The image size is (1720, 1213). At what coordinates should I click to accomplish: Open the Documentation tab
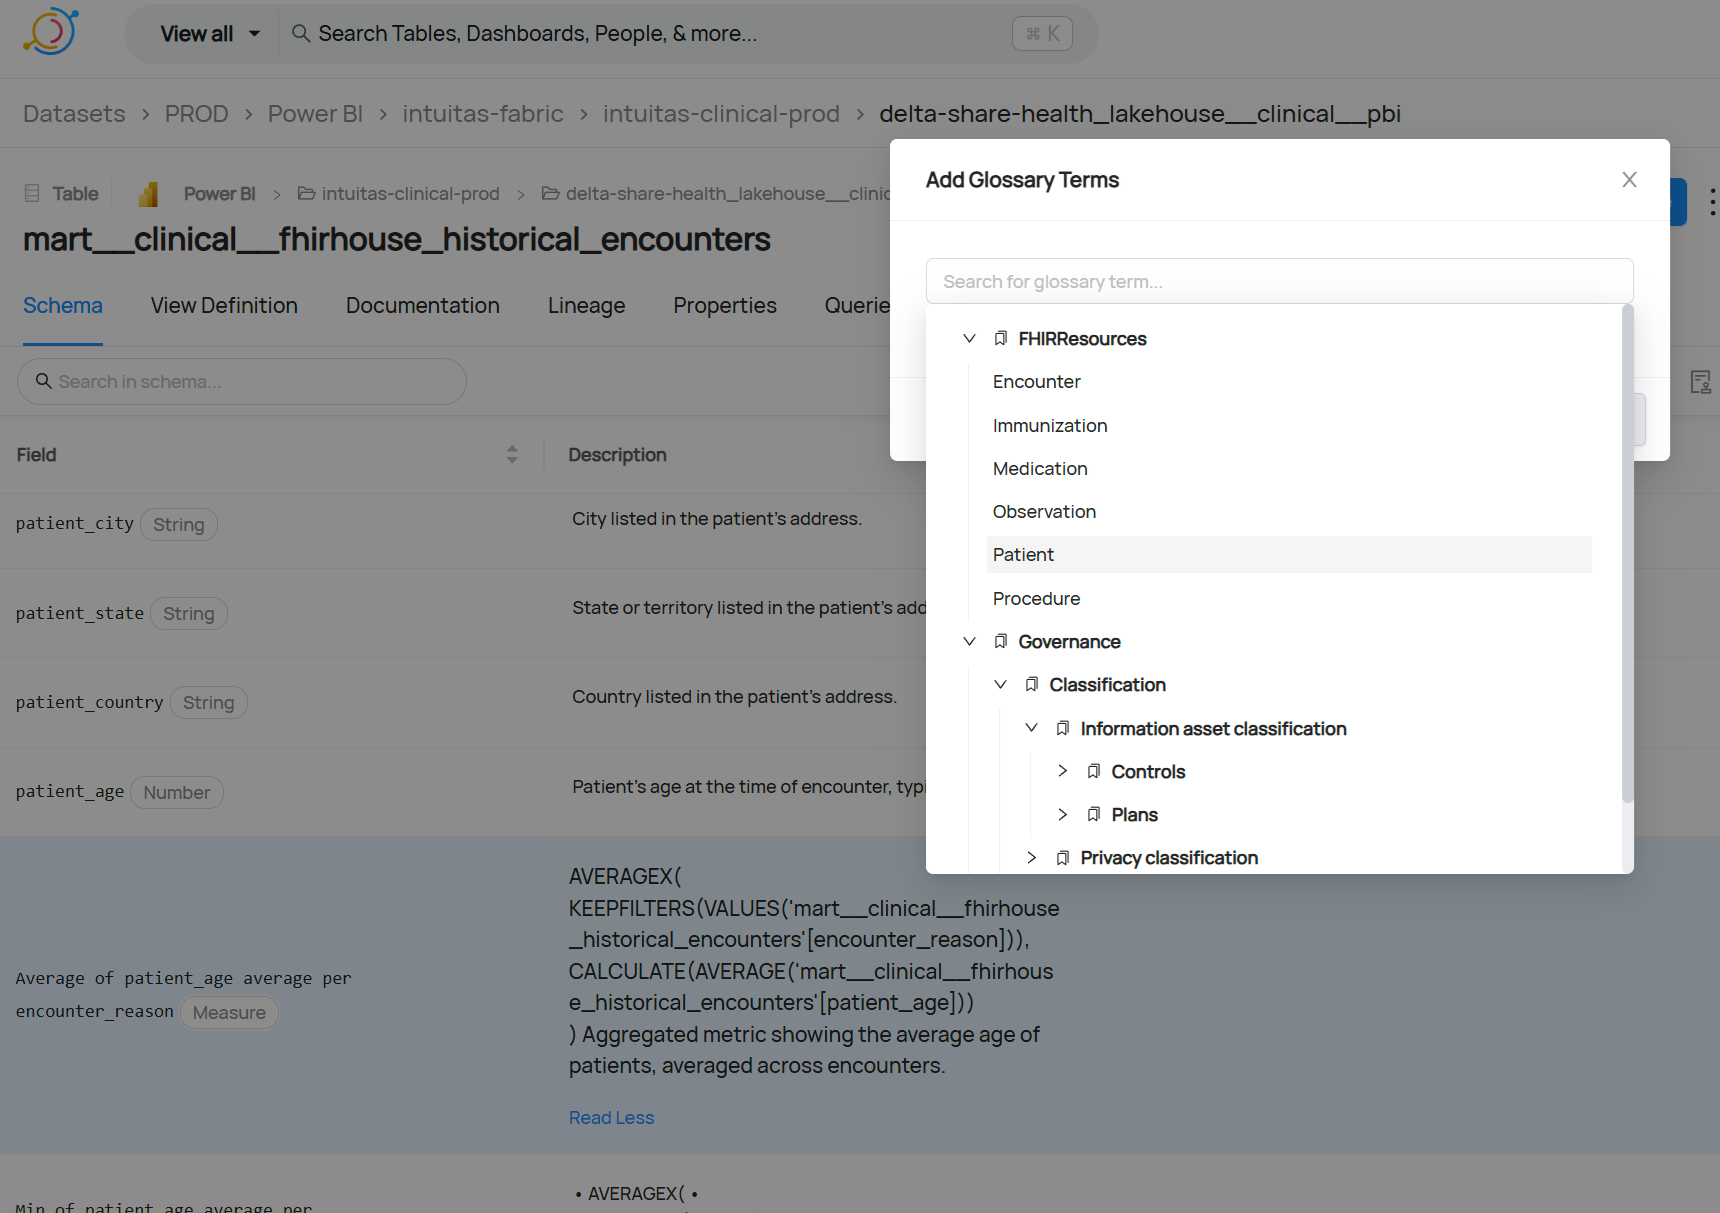(422, 306)
